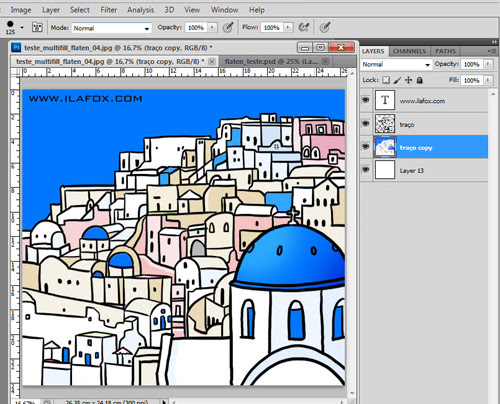The width and height of the screenshot is (500, 404).
Task: Open the View menu
Action: tap(192, 10)
